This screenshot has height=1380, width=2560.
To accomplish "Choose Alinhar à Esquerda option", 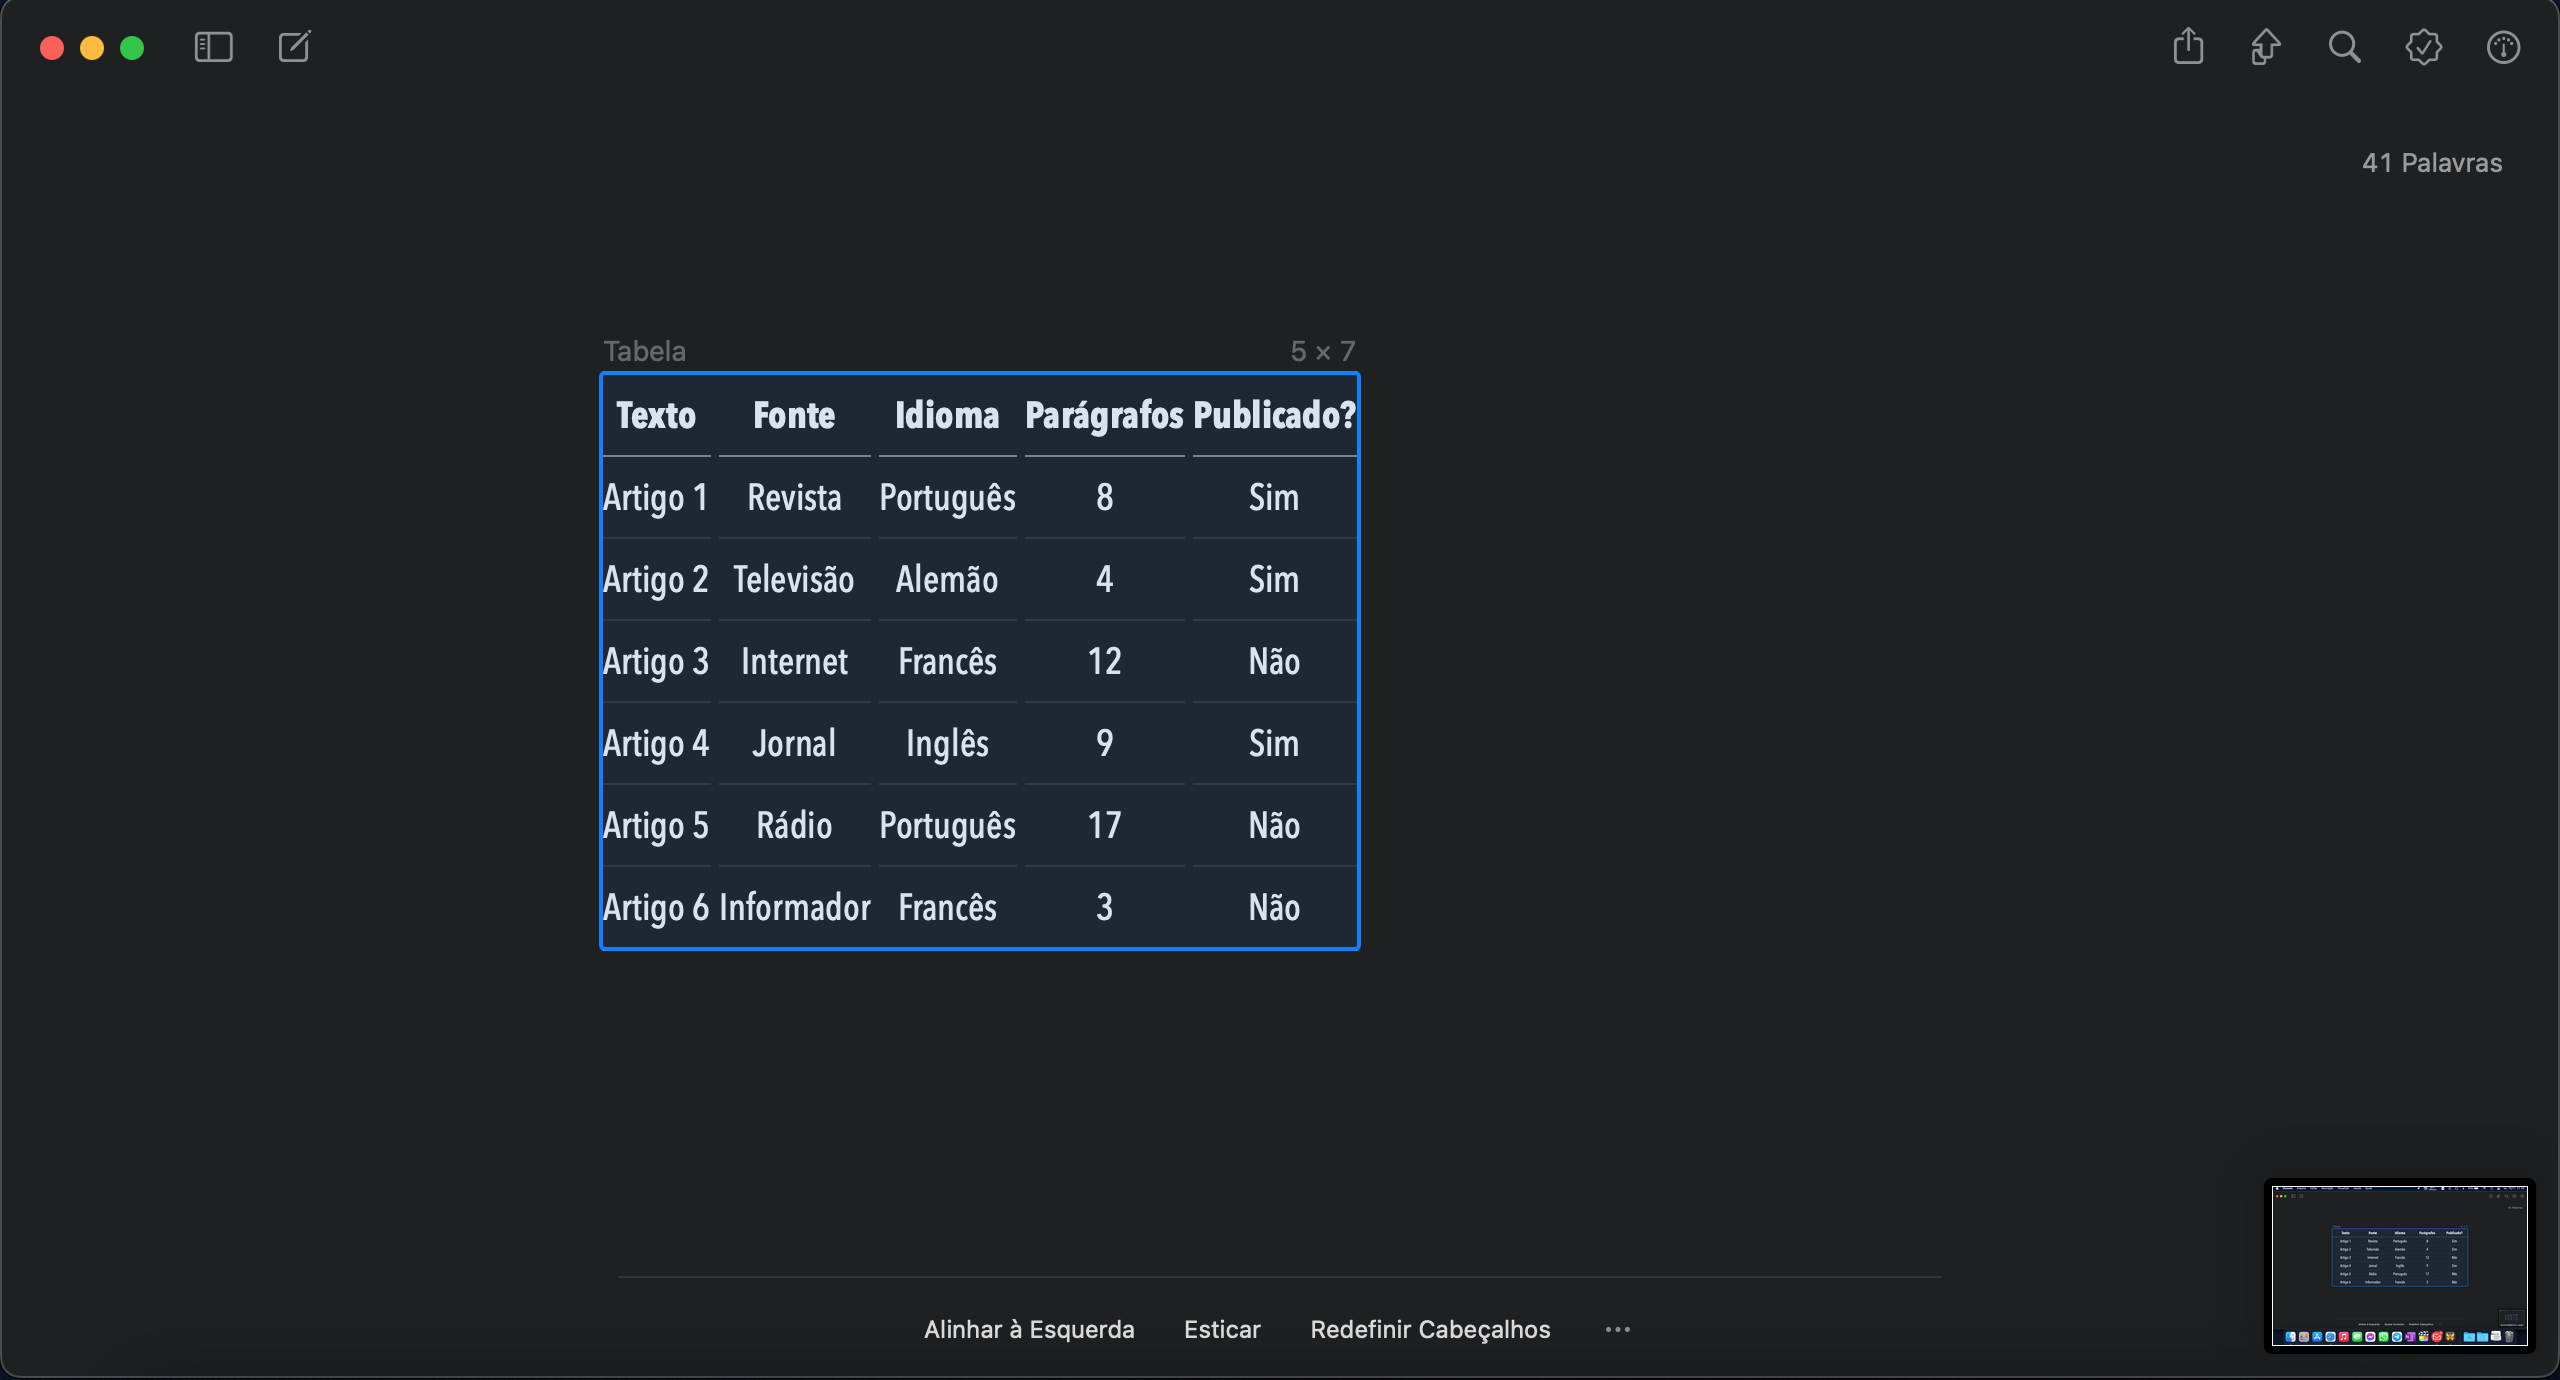I will 1029,1329.
